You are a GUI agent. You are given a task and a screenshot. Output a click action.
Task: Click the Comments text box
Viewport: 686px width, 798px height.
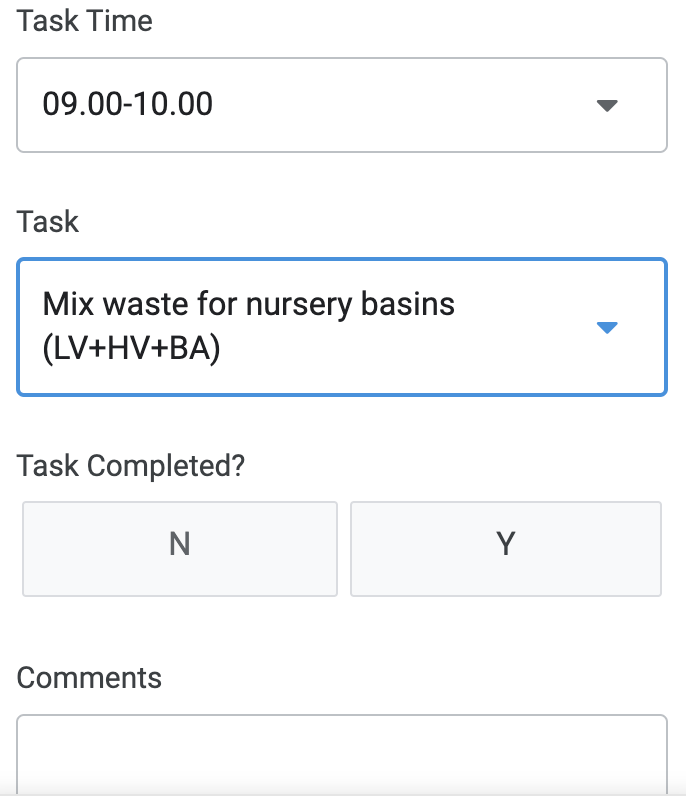point(342,754)
